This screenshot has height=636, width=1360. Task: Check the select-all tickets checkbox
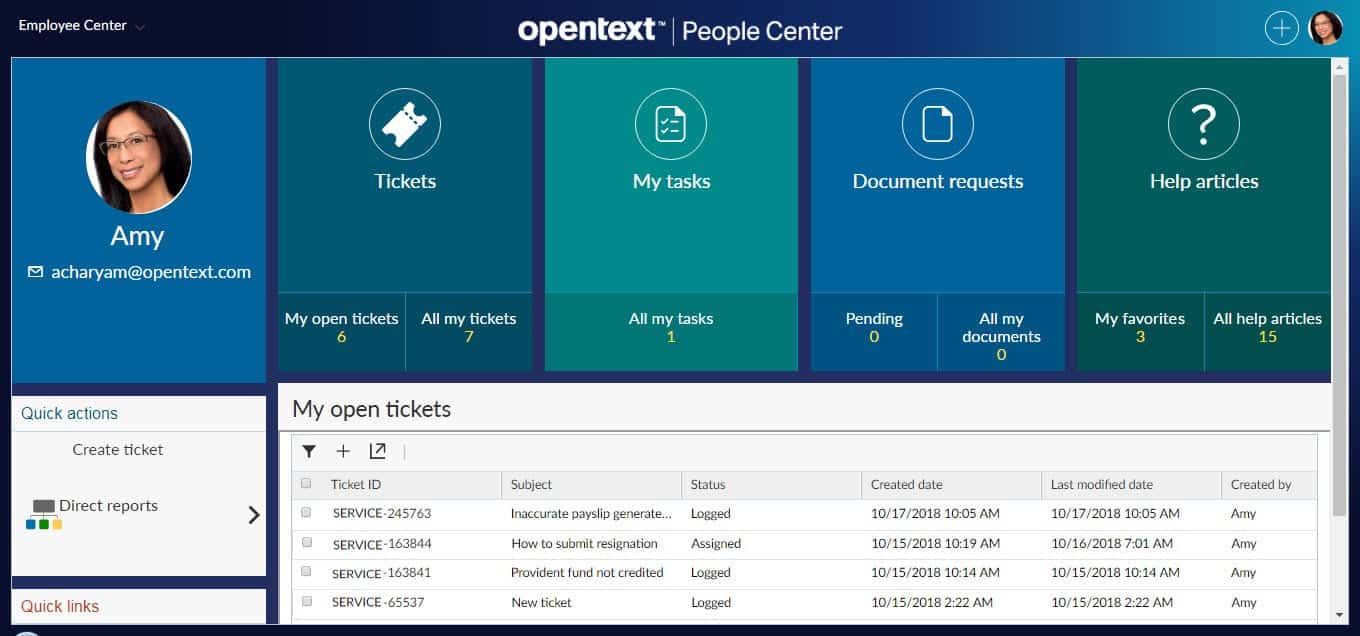click(306, 484)
